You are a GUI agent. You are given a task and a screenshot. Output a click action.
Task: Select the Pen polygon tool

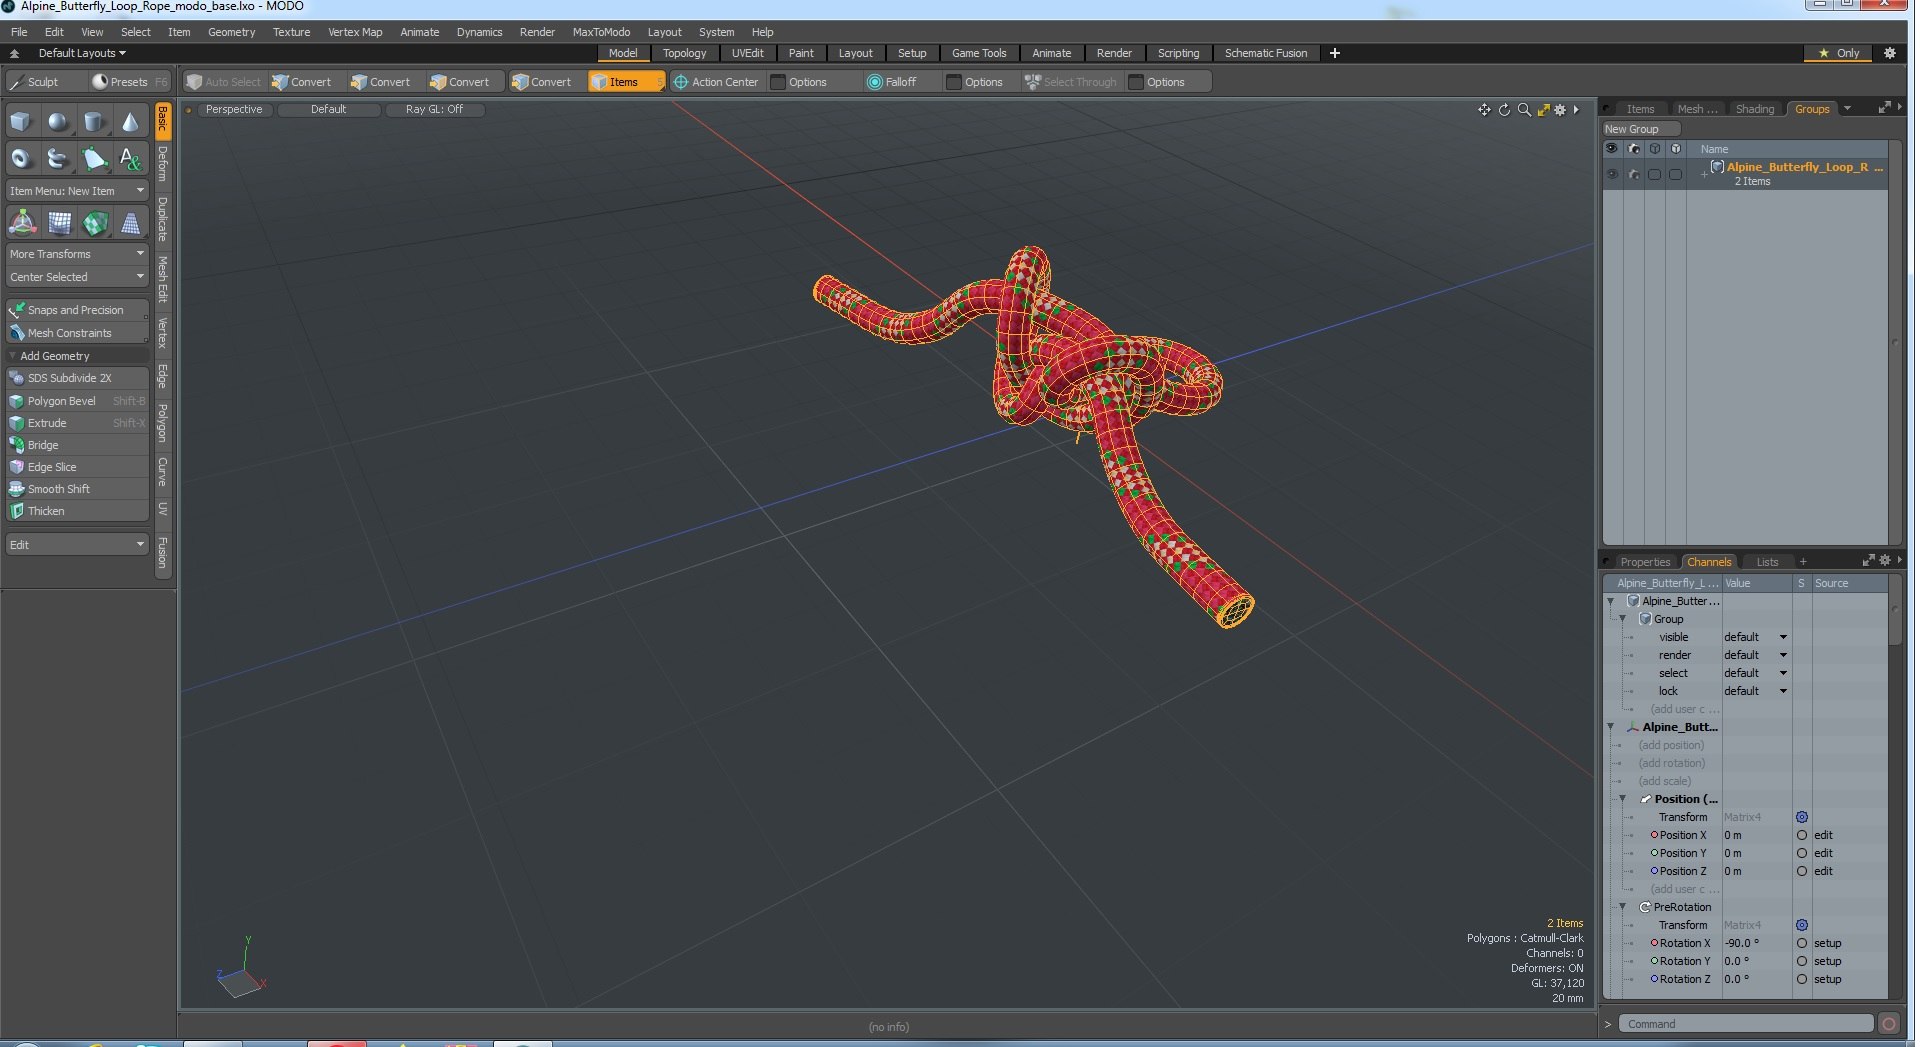[x=94, y=158]
